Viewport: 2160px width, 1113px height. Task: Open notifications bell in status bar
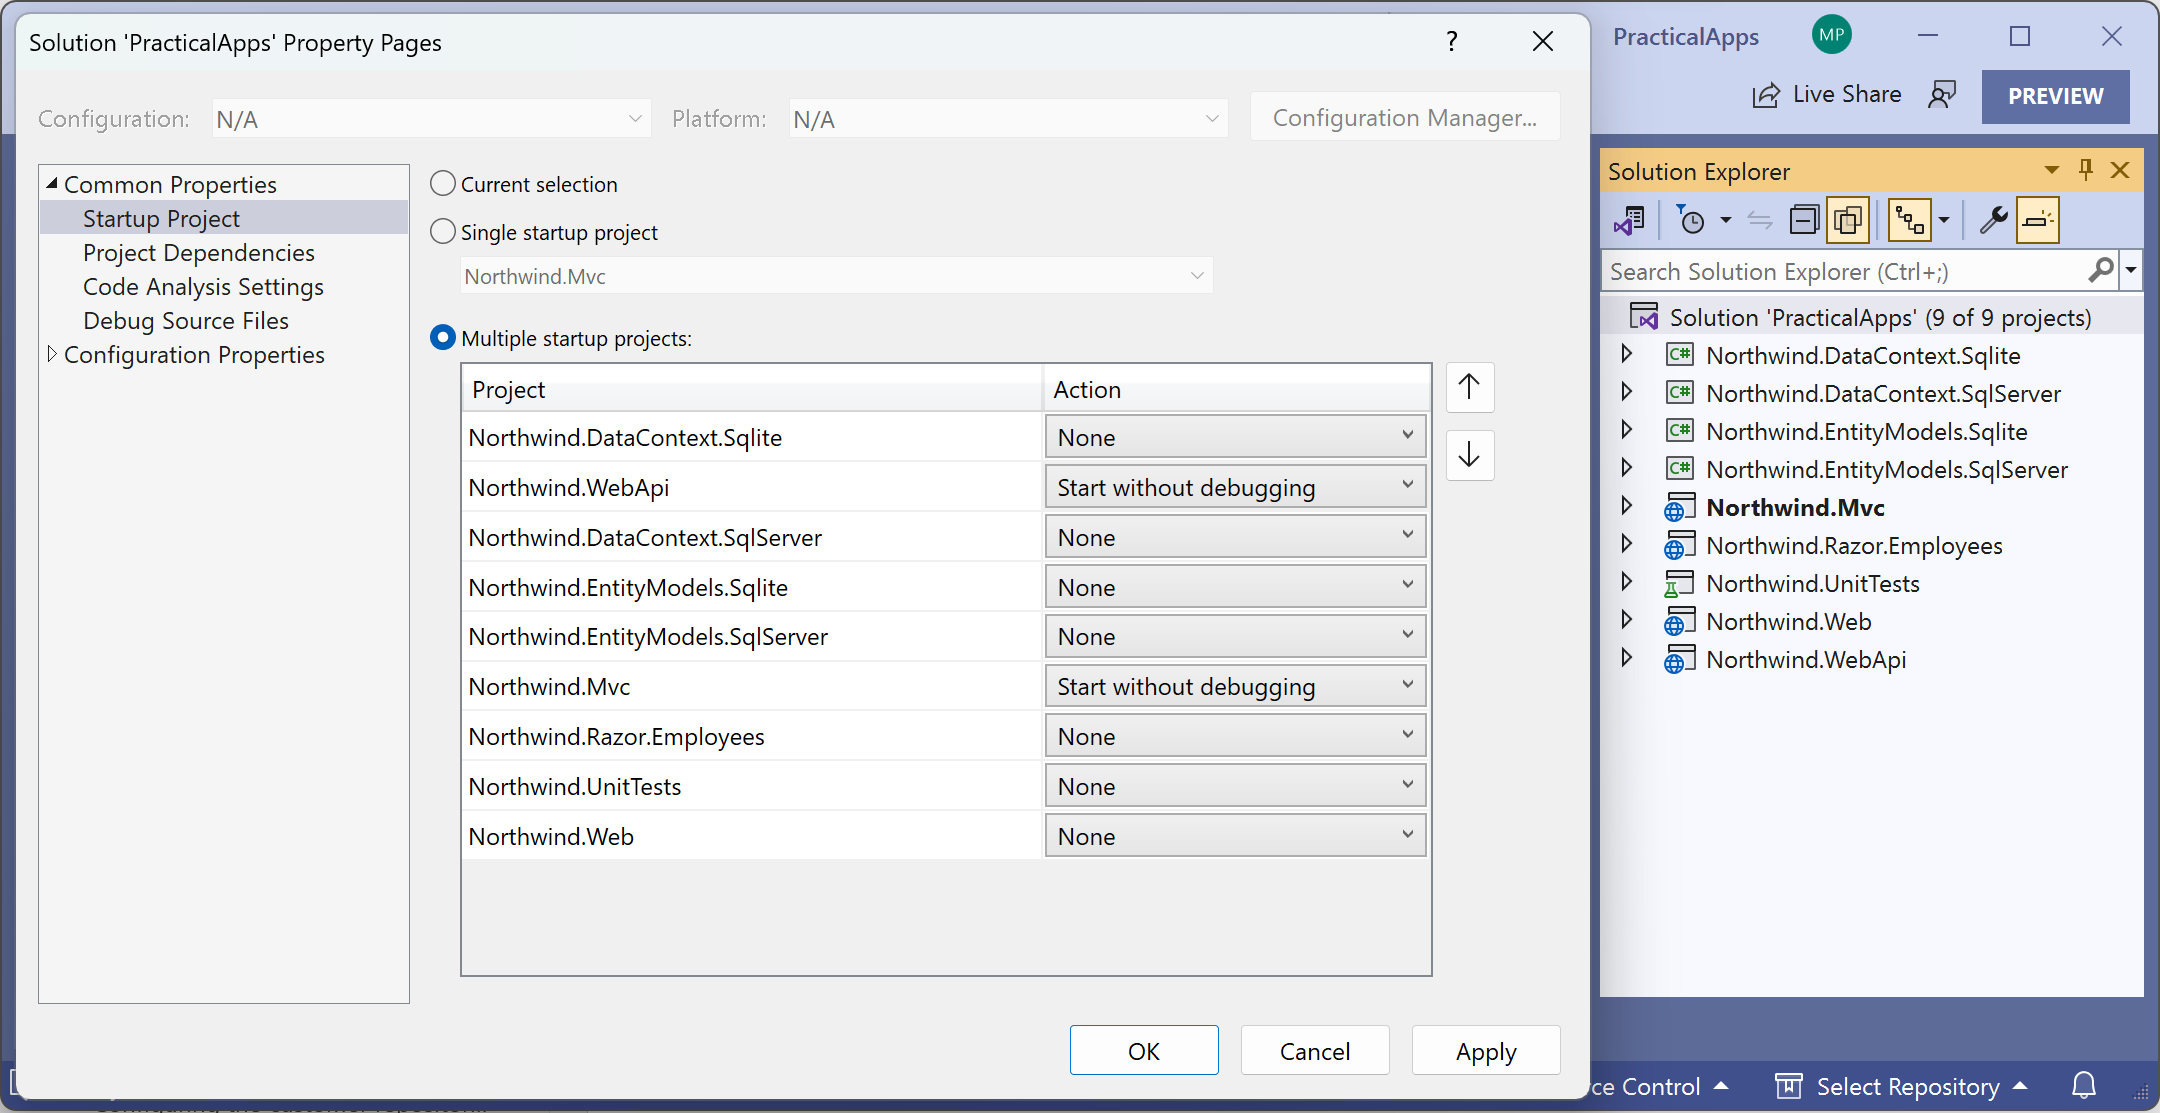tap(2084, 1085)
